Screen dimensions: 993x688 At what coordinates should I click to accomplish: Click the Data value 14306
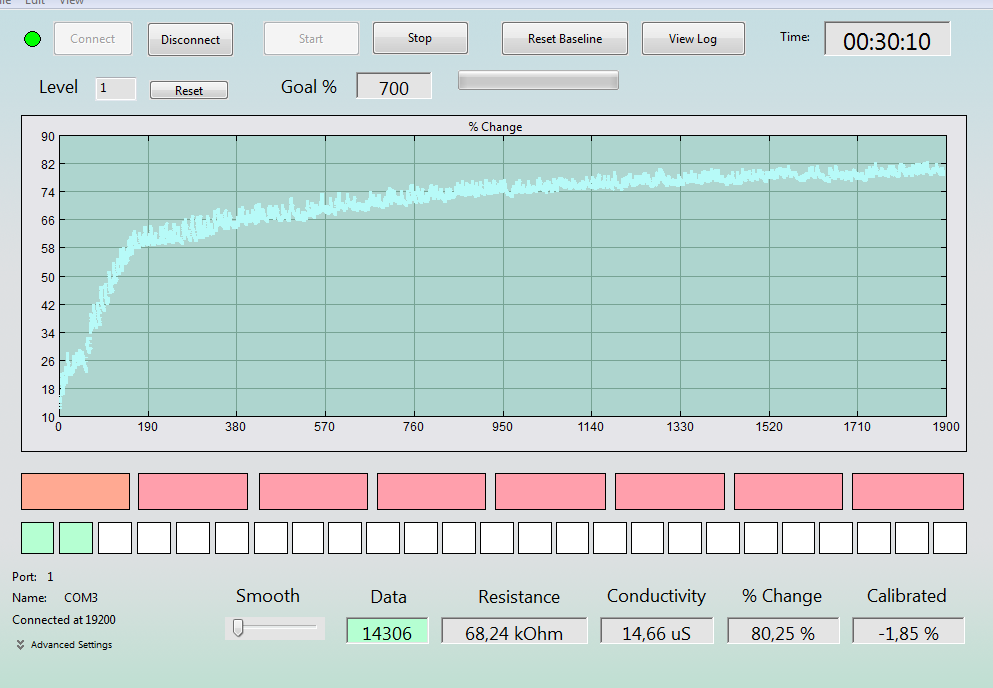(387, 632)
